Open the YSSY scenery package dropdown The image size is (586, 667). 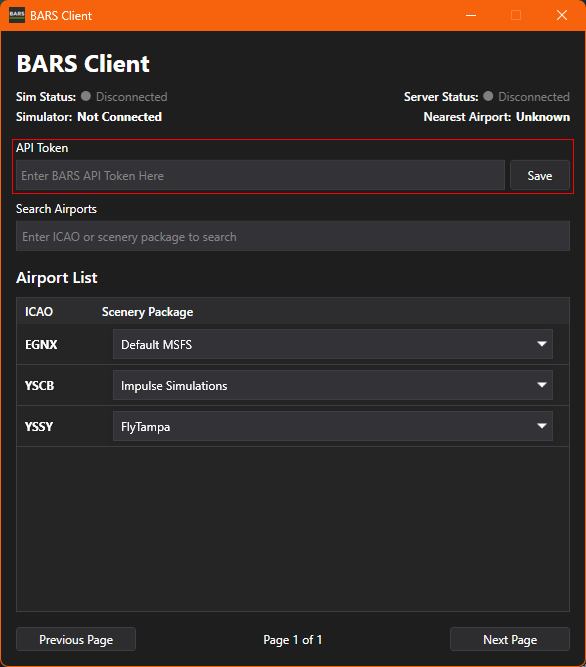point(333,426)
